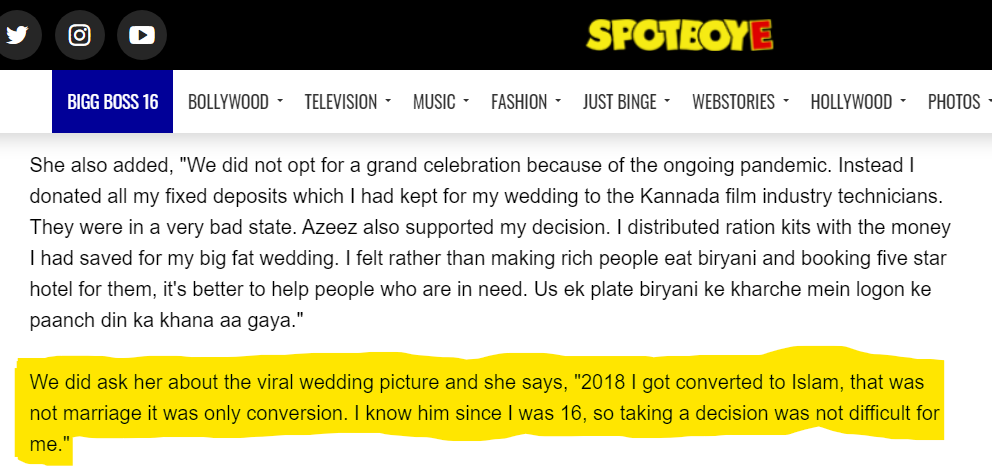The height and width of the screenshot is (470, 992).
Task: Open the Music menu item
Action: coord(434,102)
